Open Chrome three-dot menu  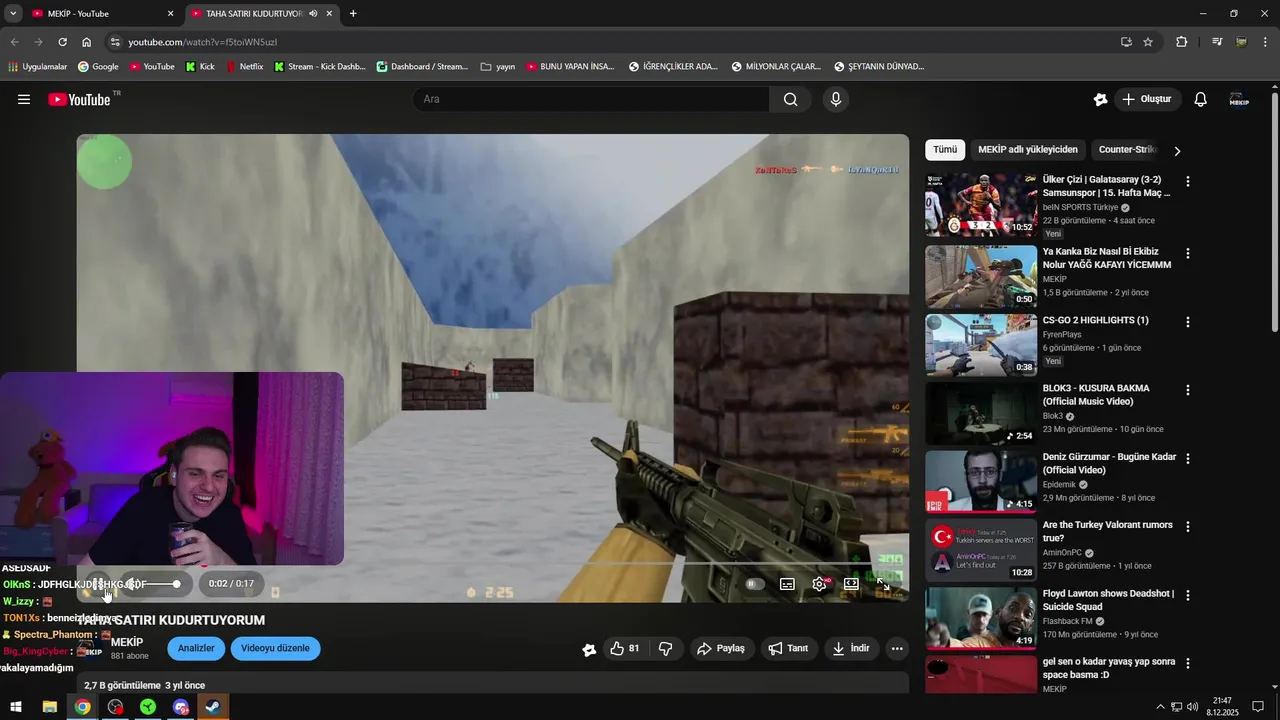click(x=1266, y=42)
